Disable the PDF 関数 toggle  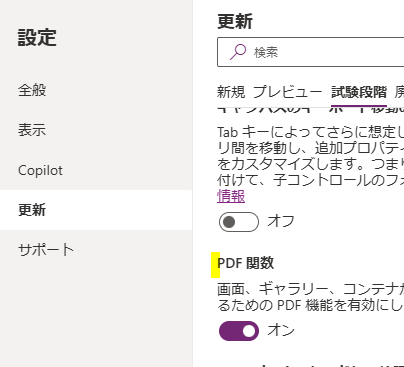coord(239,331)
